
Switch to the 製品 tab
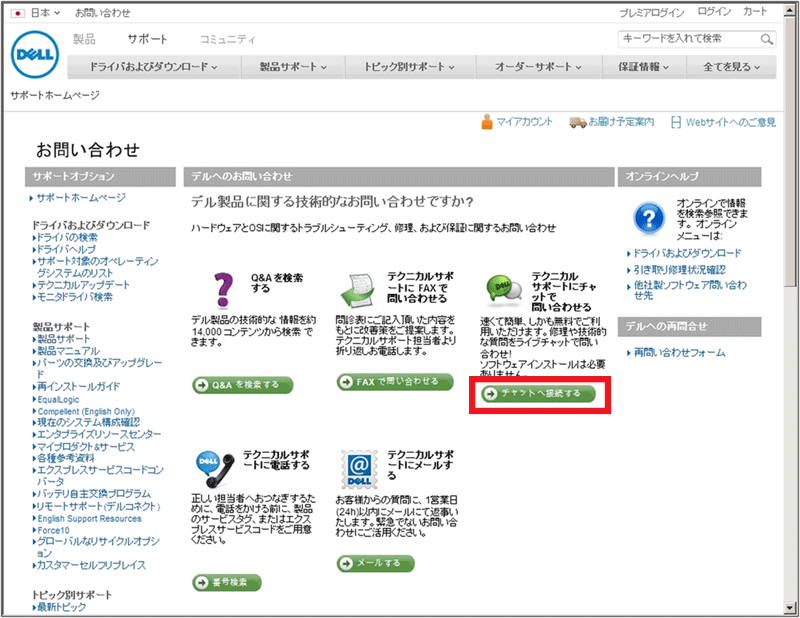(85, 39)
